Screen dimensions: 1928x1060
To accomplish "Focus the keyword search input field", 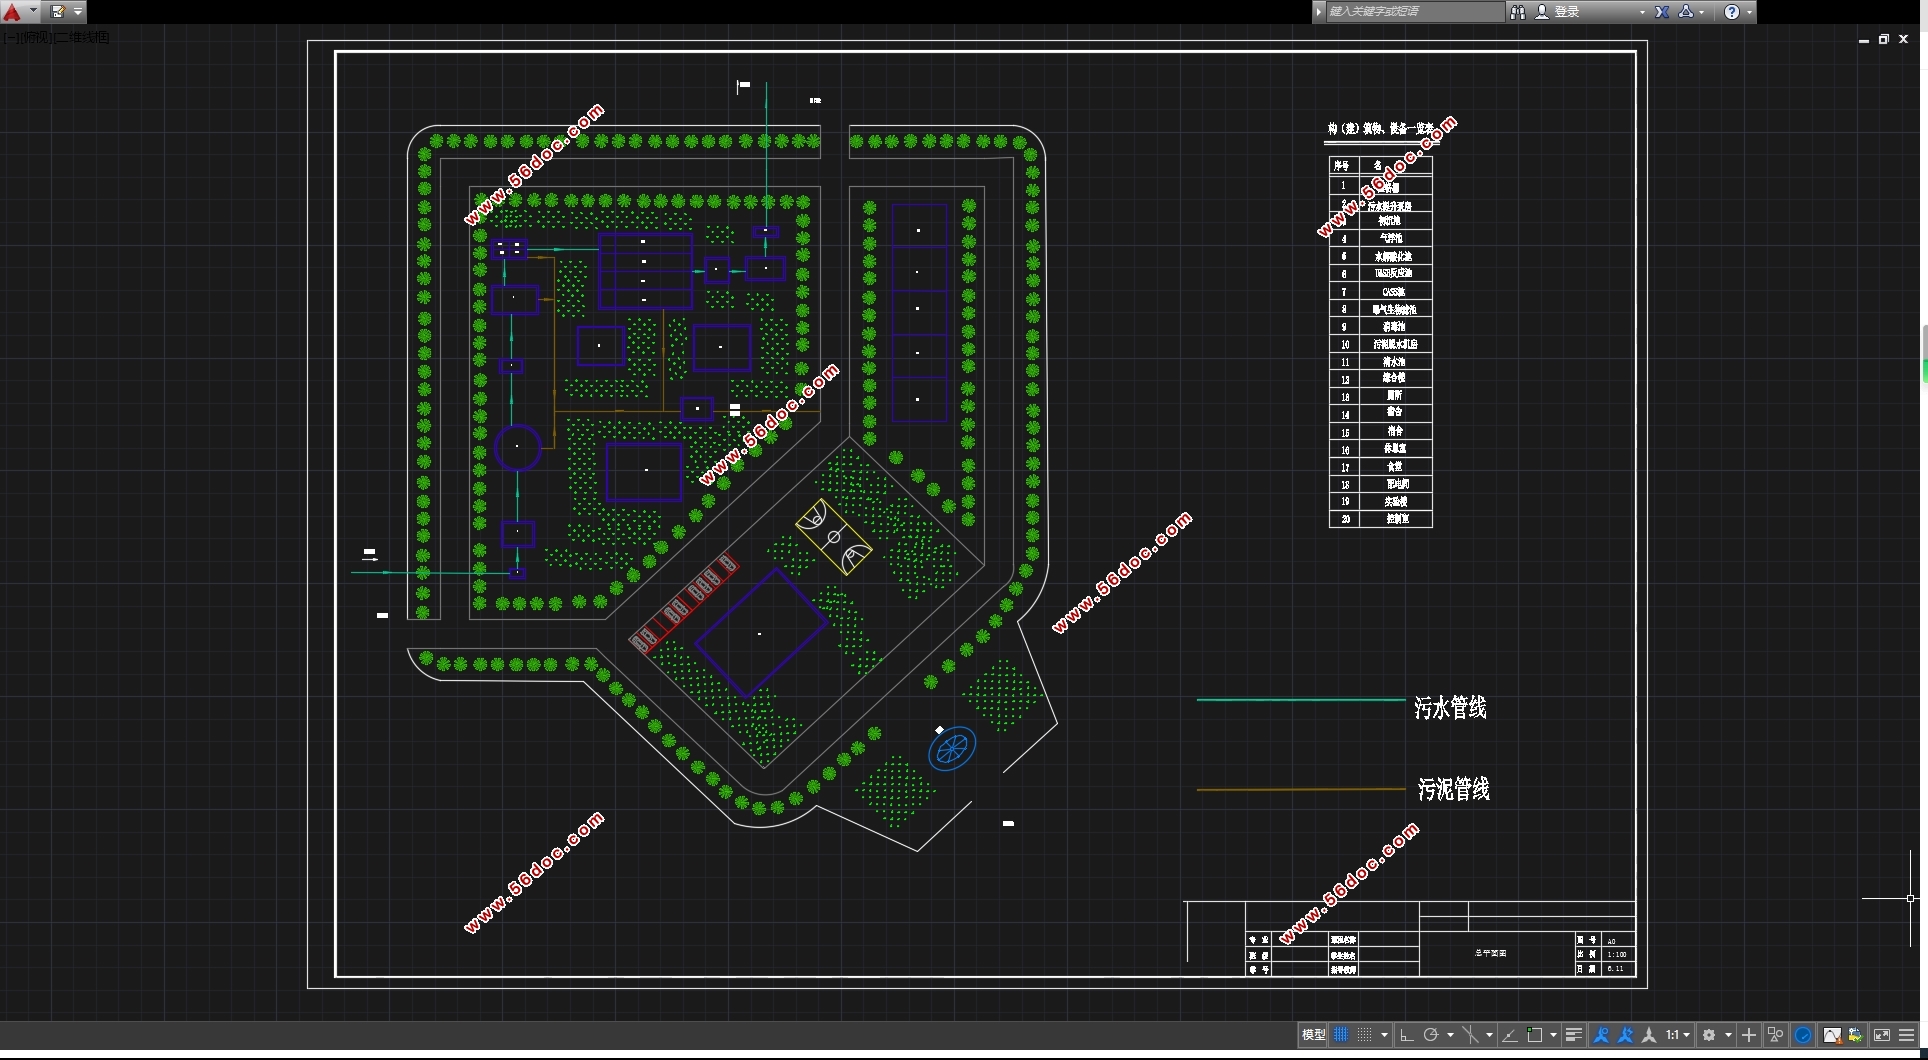I will click(x=1414, y=12).
